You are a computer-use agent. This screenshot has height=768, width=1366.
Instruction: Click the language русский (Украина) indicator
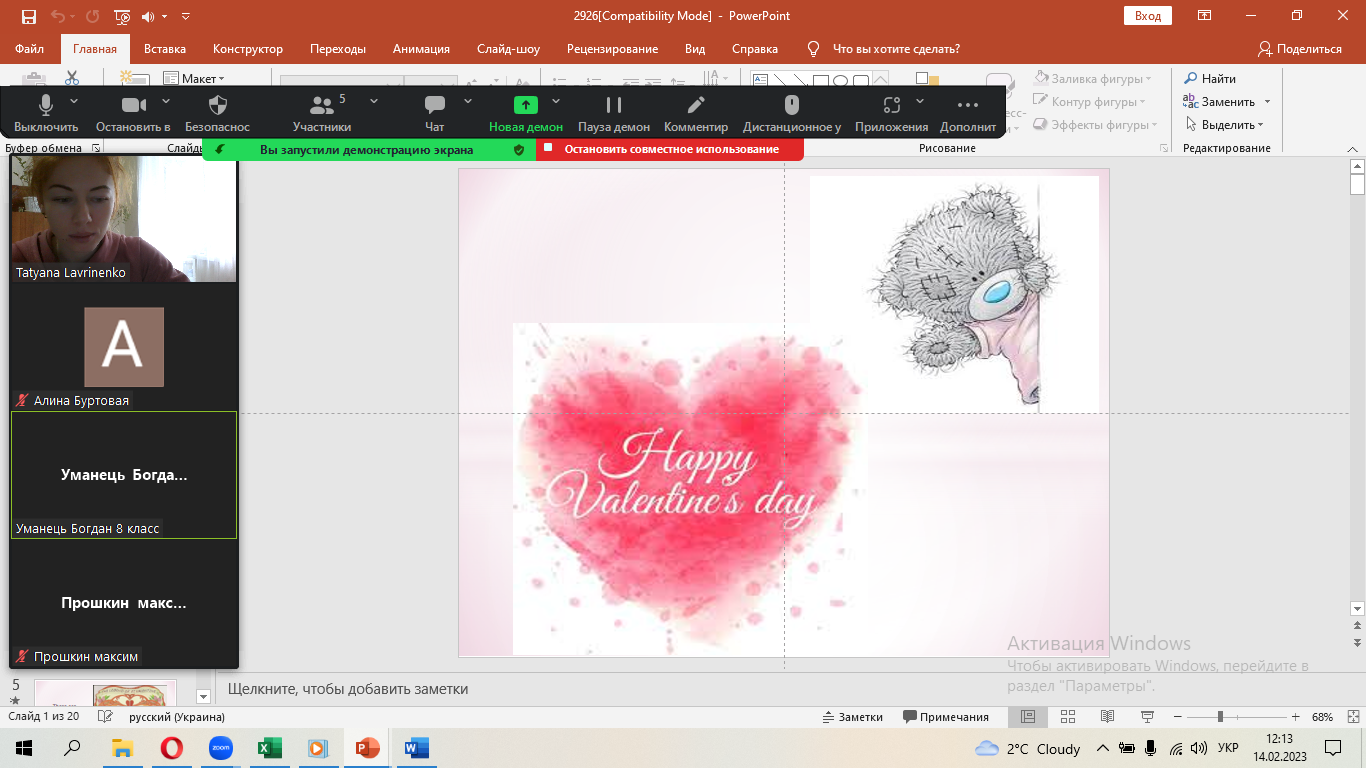[x=177, y=717]
